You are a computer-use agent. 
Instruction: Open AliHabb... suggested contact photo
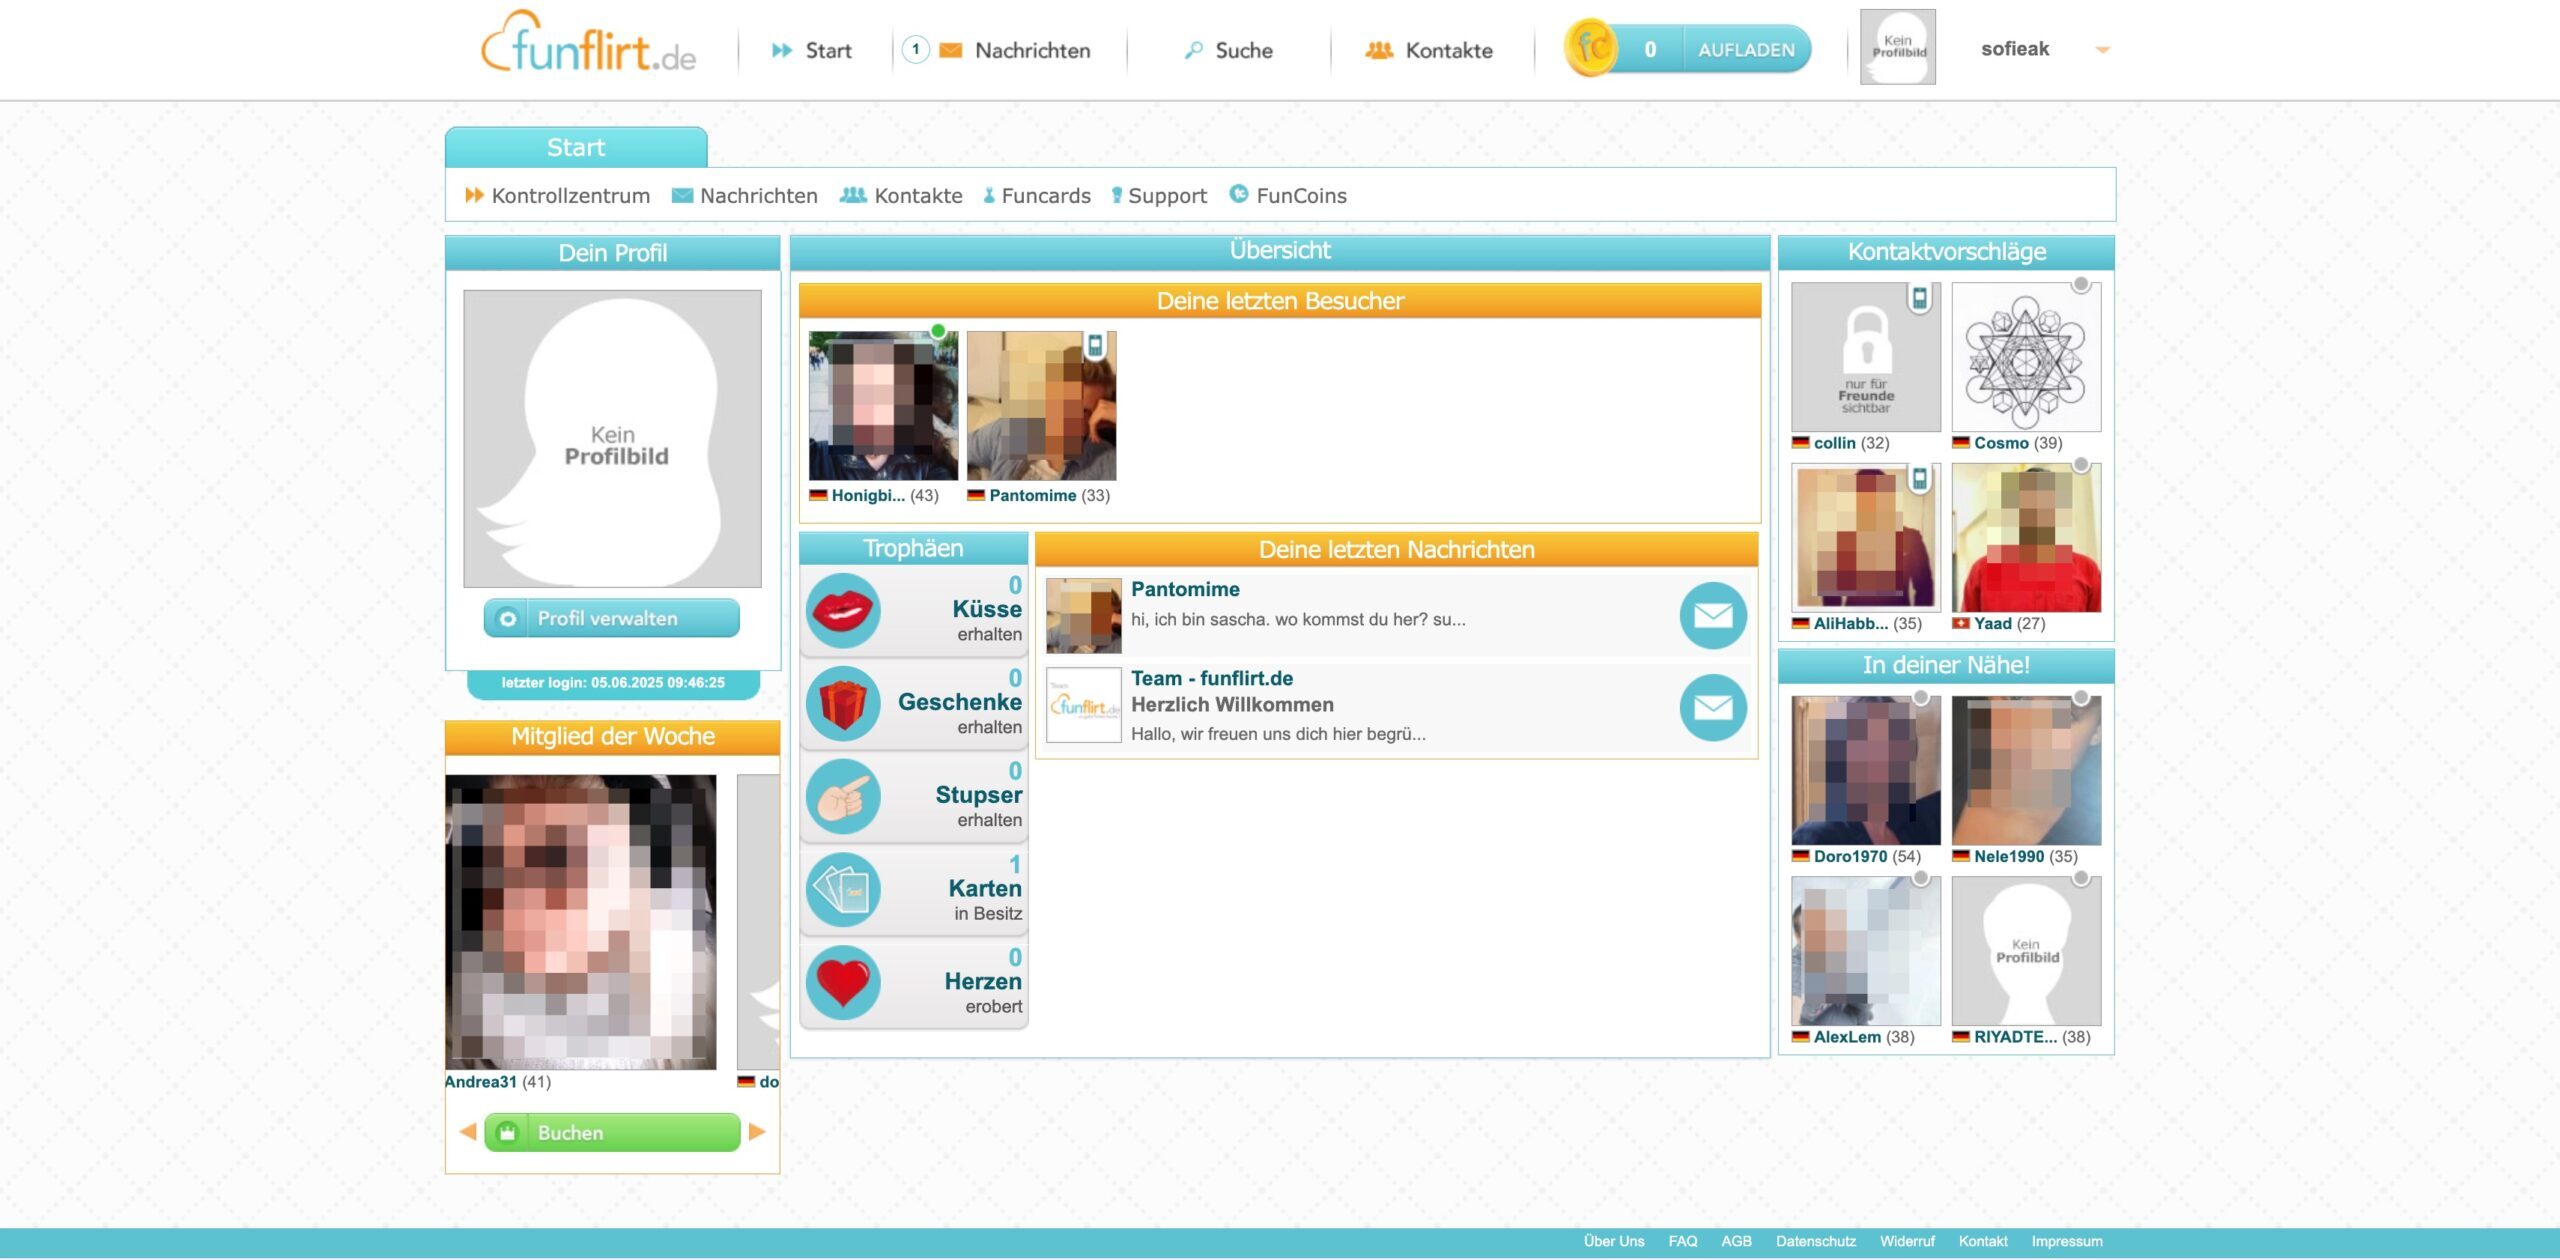coord(1866,537)
